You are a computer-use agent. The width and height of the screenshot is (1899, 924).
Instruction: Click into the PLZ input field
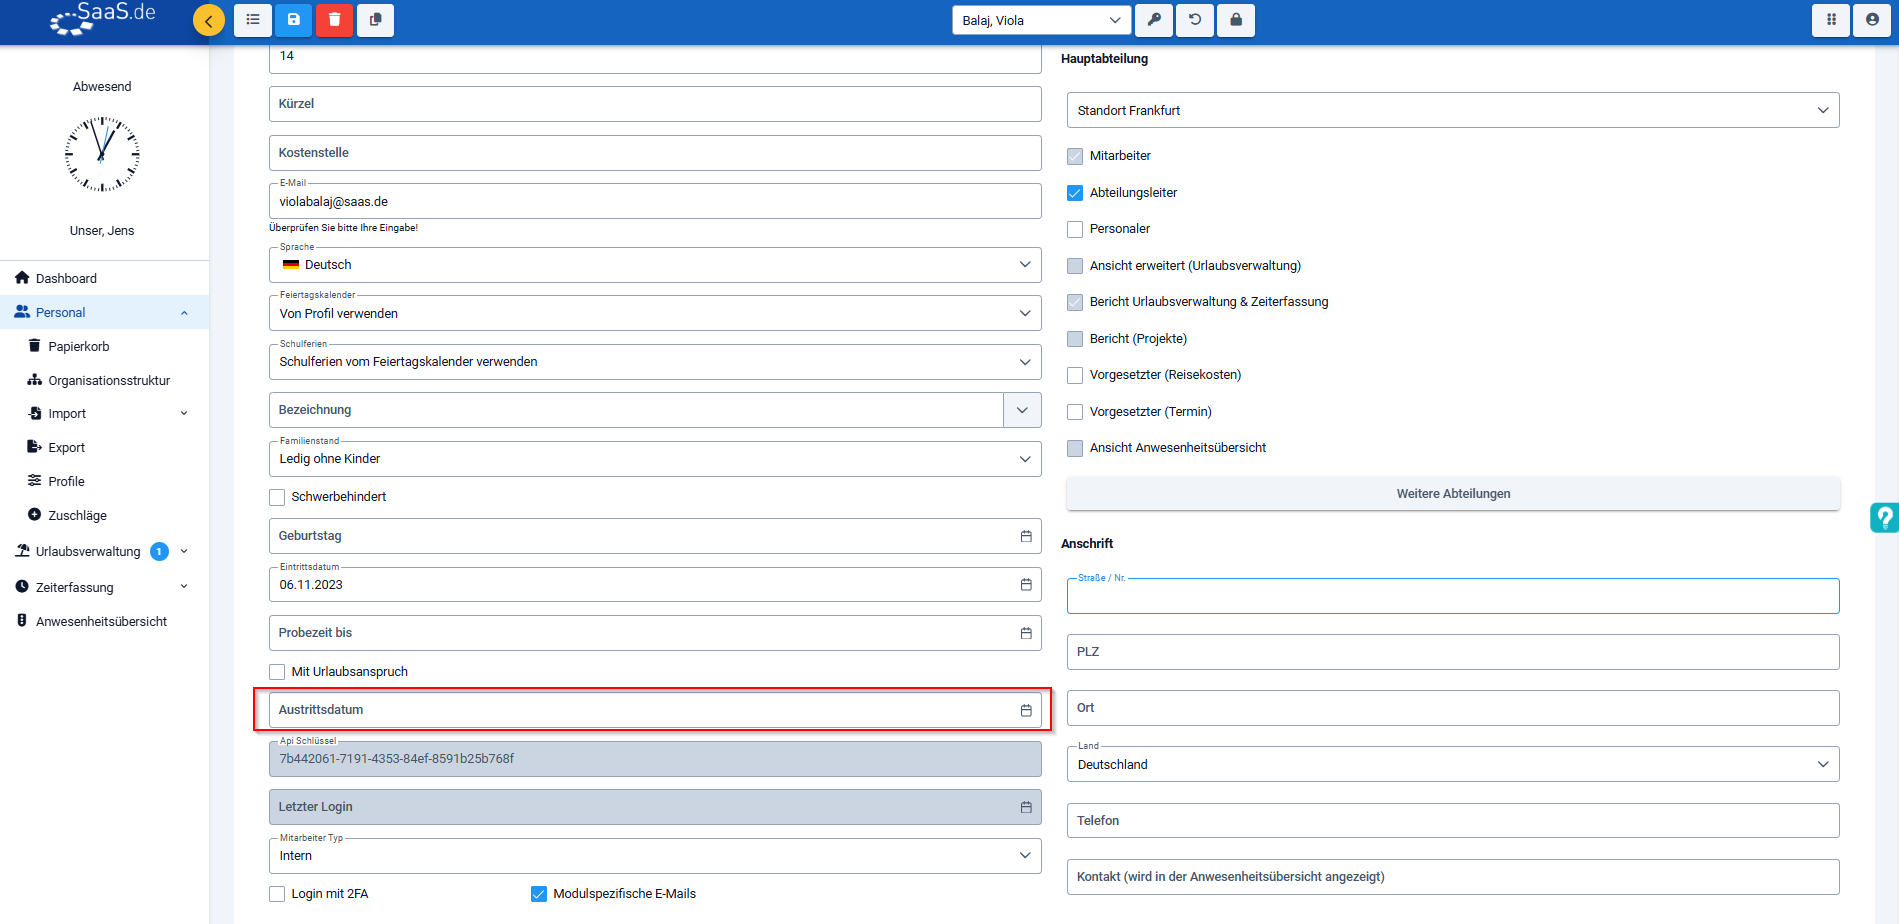point(1452,652)
